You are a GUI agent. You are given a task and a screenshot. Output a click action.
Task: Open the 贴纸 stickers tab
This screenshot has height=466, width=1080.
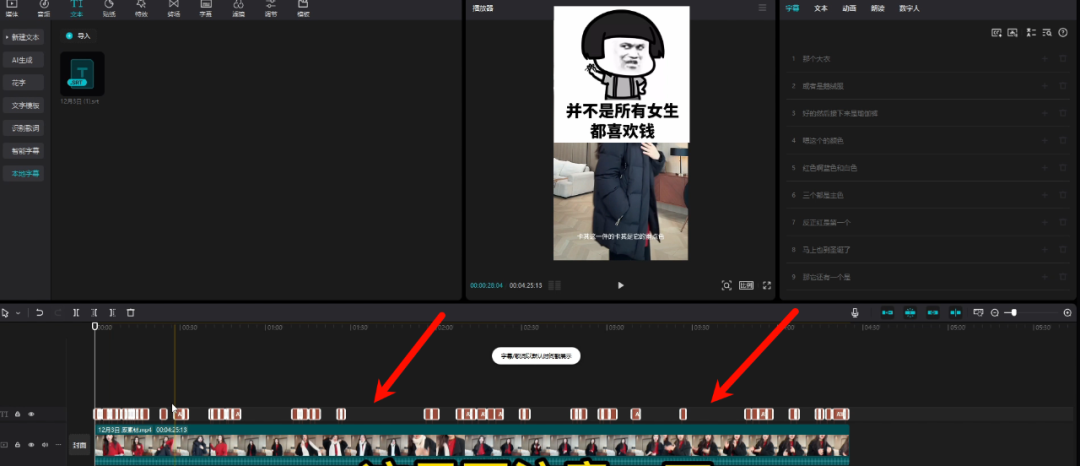(x=109, y=8)
